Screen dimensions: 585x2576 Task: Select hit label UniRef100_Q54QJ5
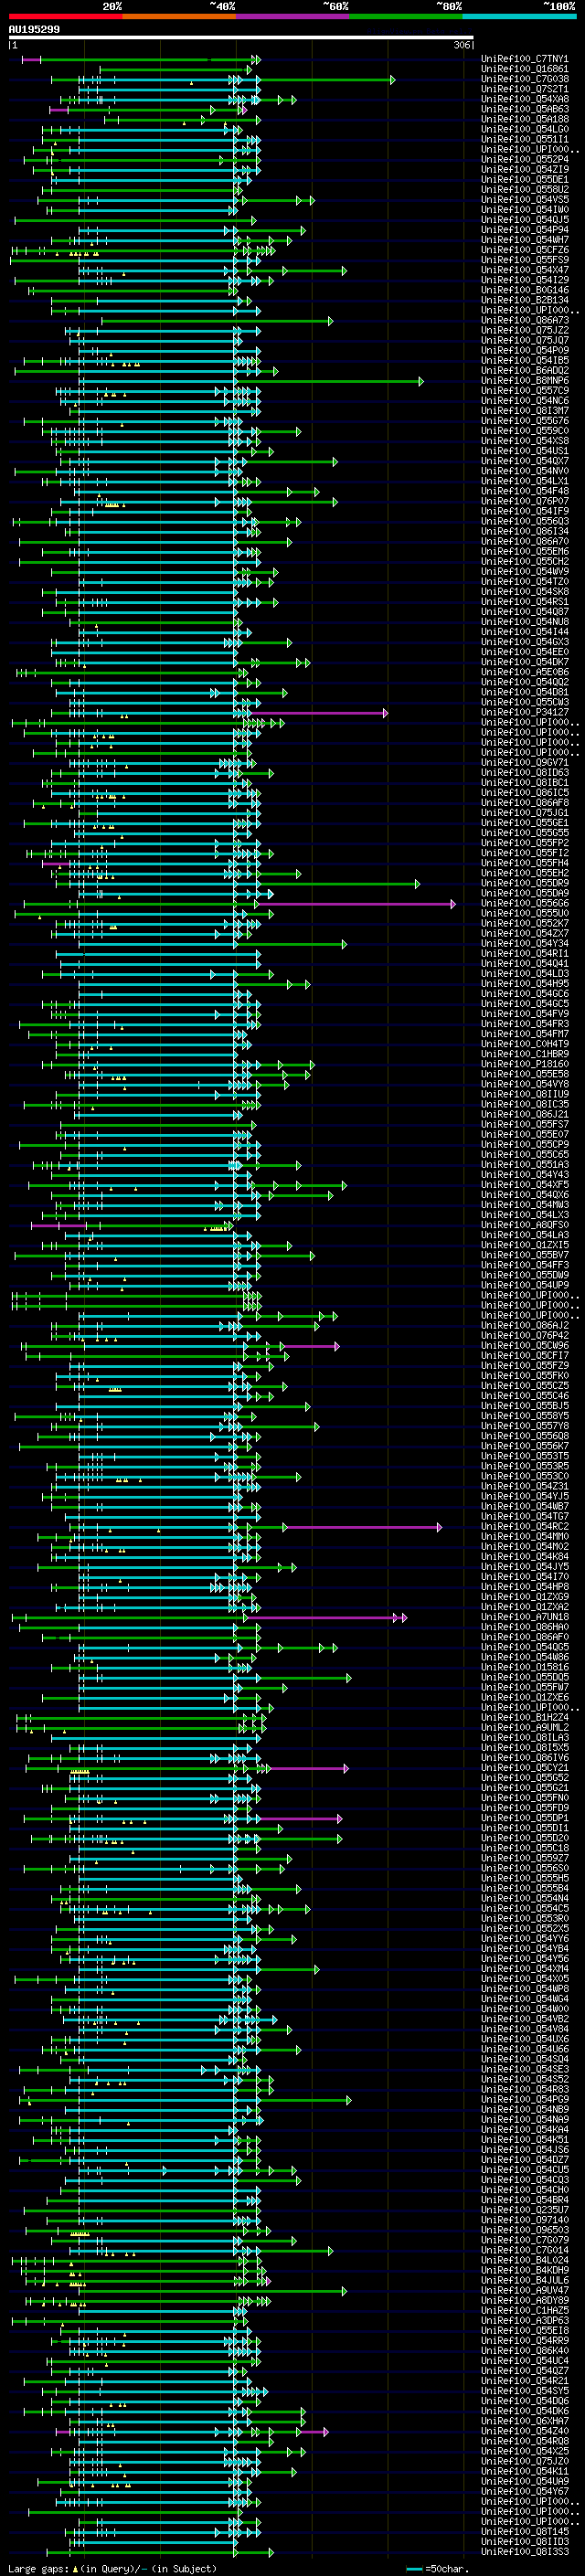click(525, 219)
